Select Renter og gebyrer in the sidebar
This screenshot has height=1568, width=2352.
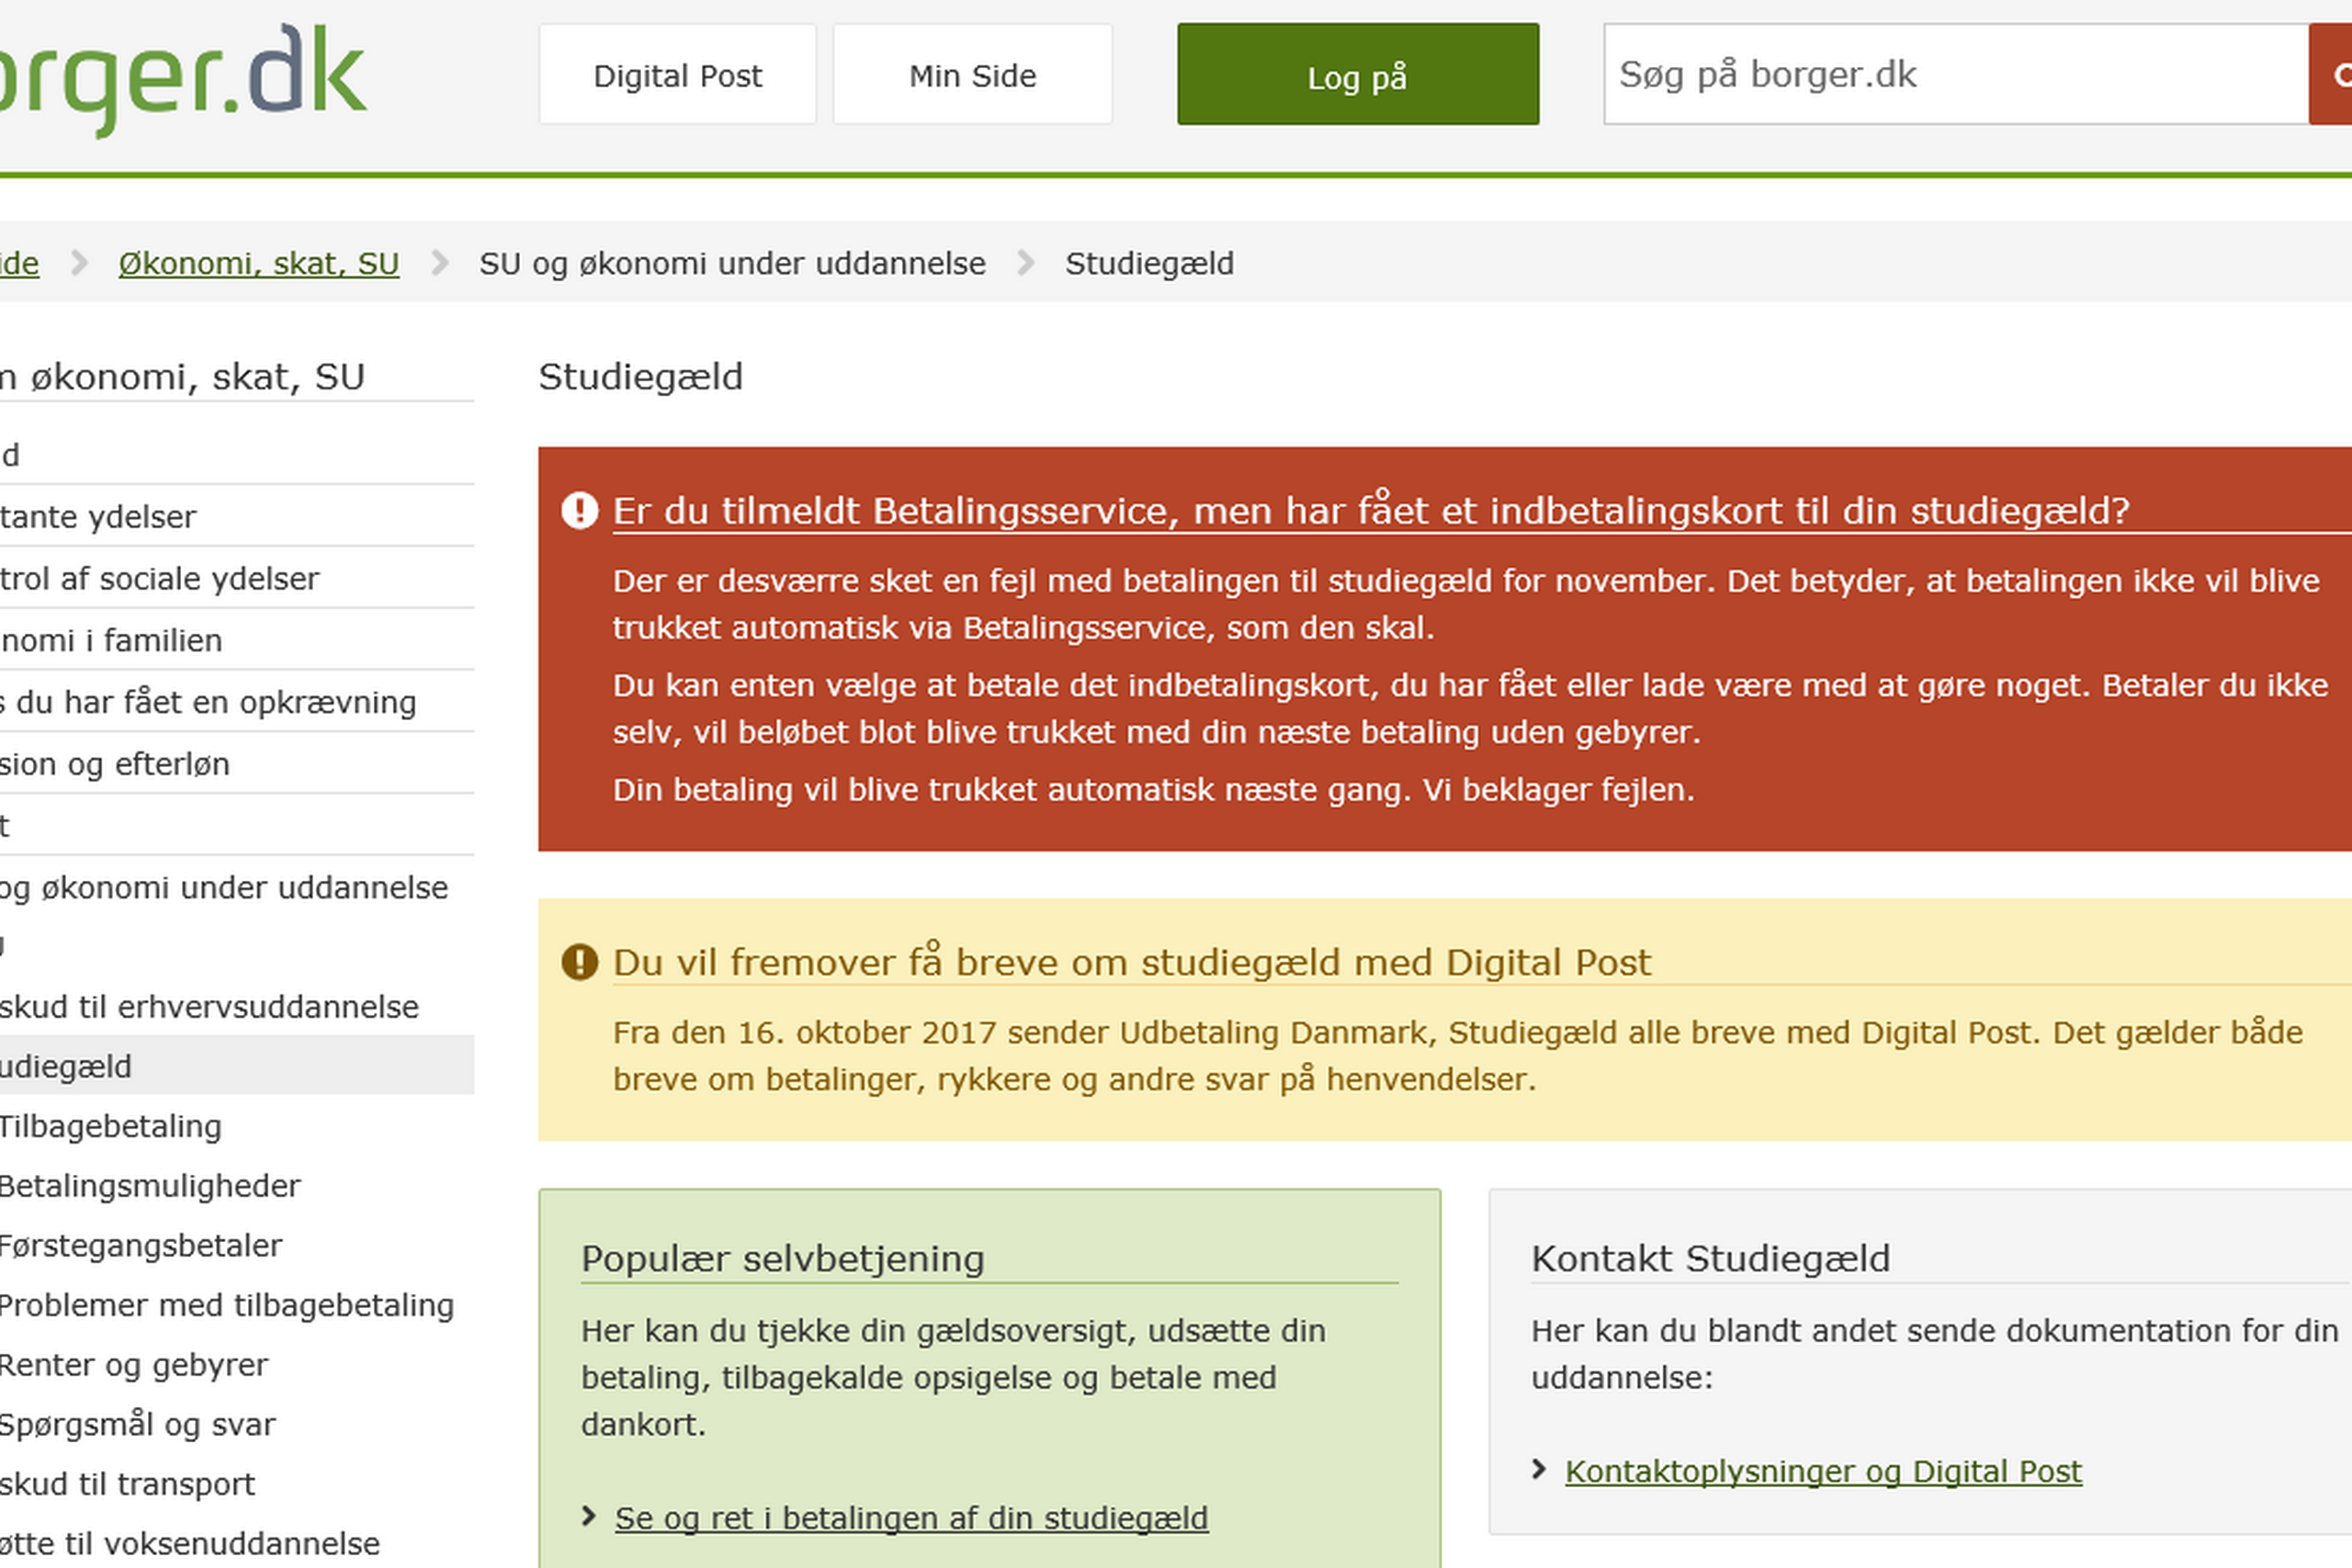pyautogui.click(x=133, y=1364)
